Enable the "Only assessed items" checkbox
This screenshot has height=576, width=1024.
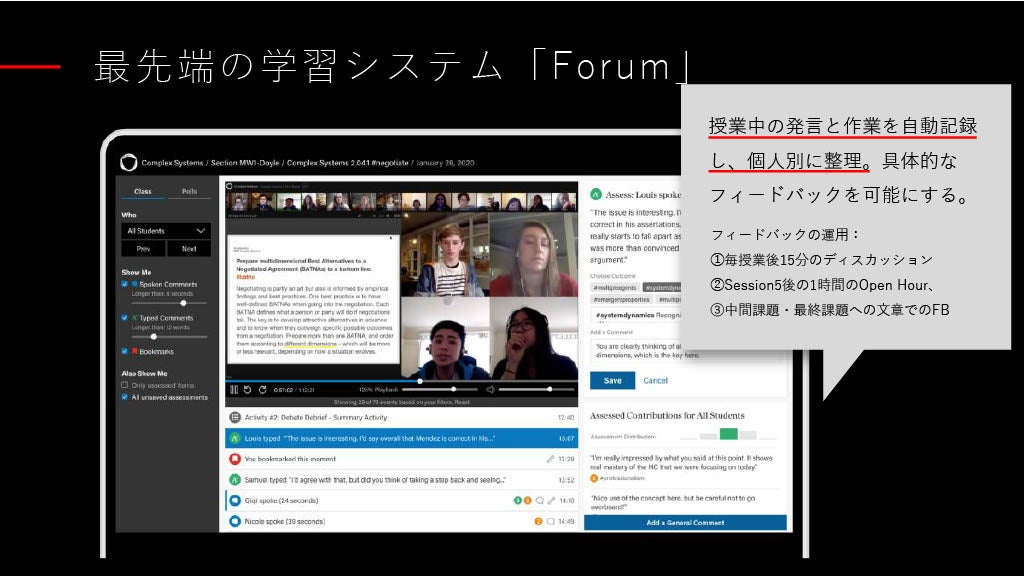[126, 385]
